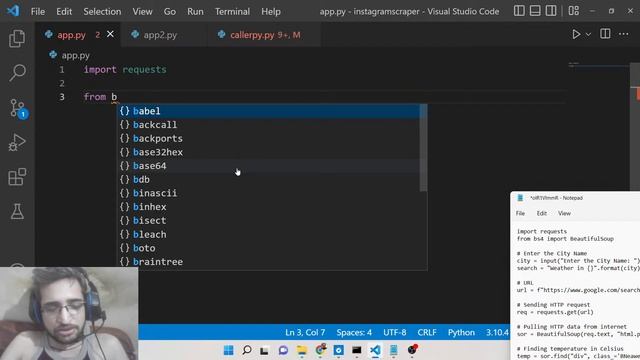Click Ln 3, Col 7 in status bar
The image size is (640, 360).
tap(305, 333)
